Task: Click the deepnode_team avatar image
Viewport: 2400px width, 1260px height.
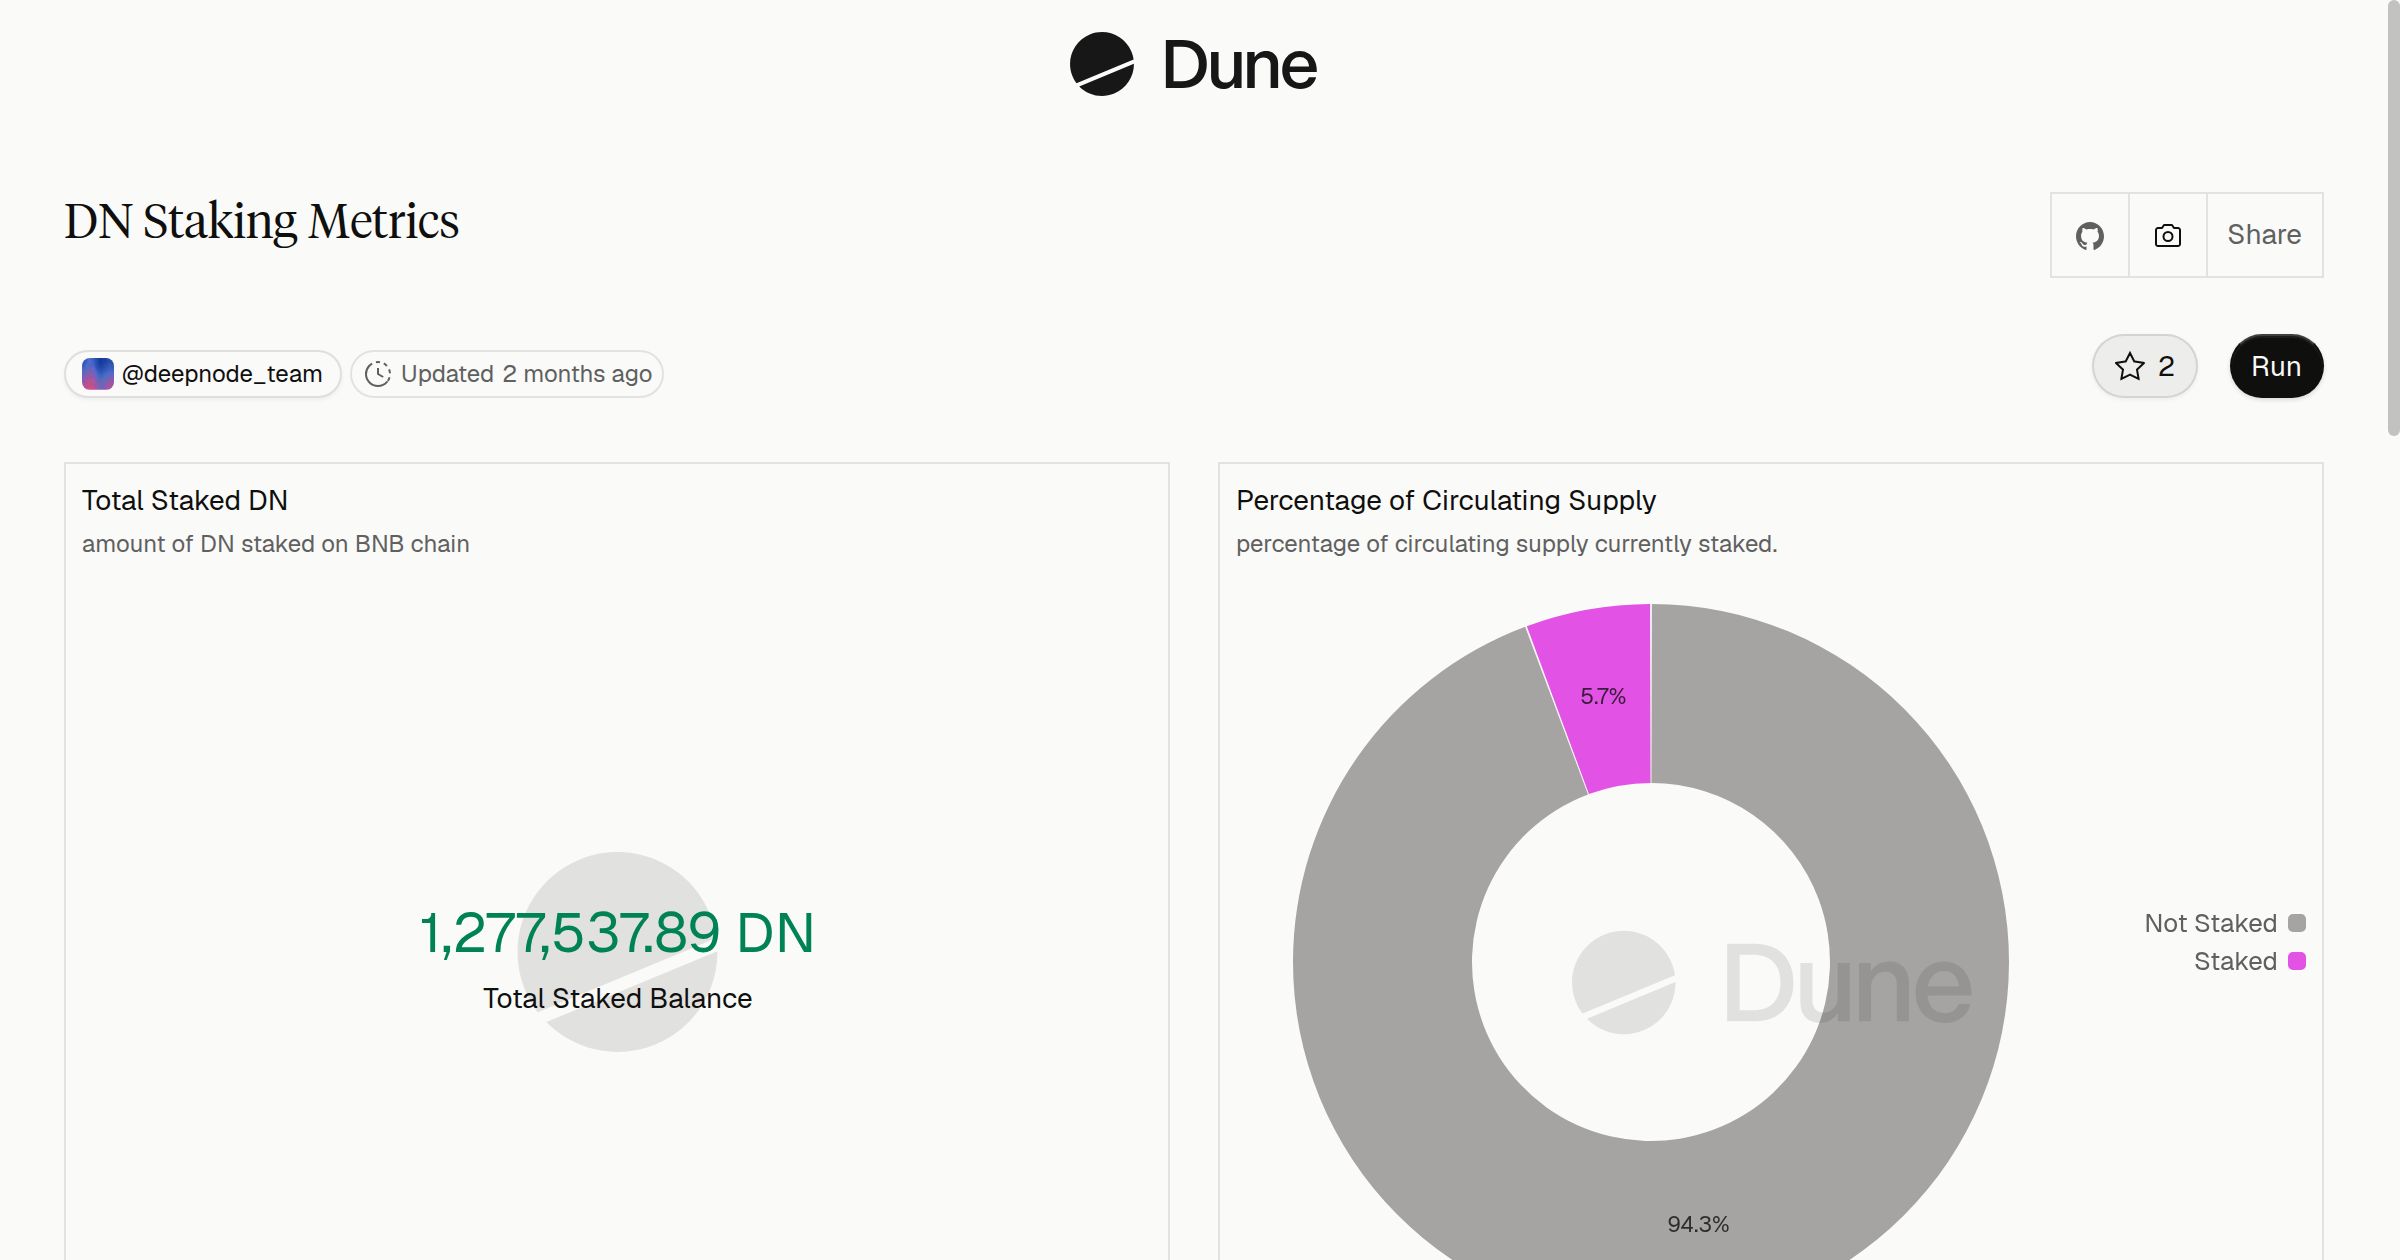Action: (x=97, y=374)
